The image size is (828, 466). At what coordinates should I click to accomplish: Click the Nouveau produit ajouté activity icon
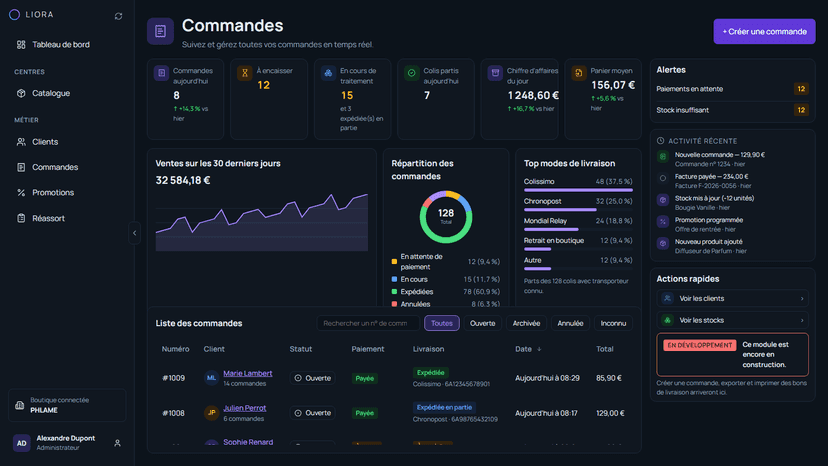click(x=663, y=243)
